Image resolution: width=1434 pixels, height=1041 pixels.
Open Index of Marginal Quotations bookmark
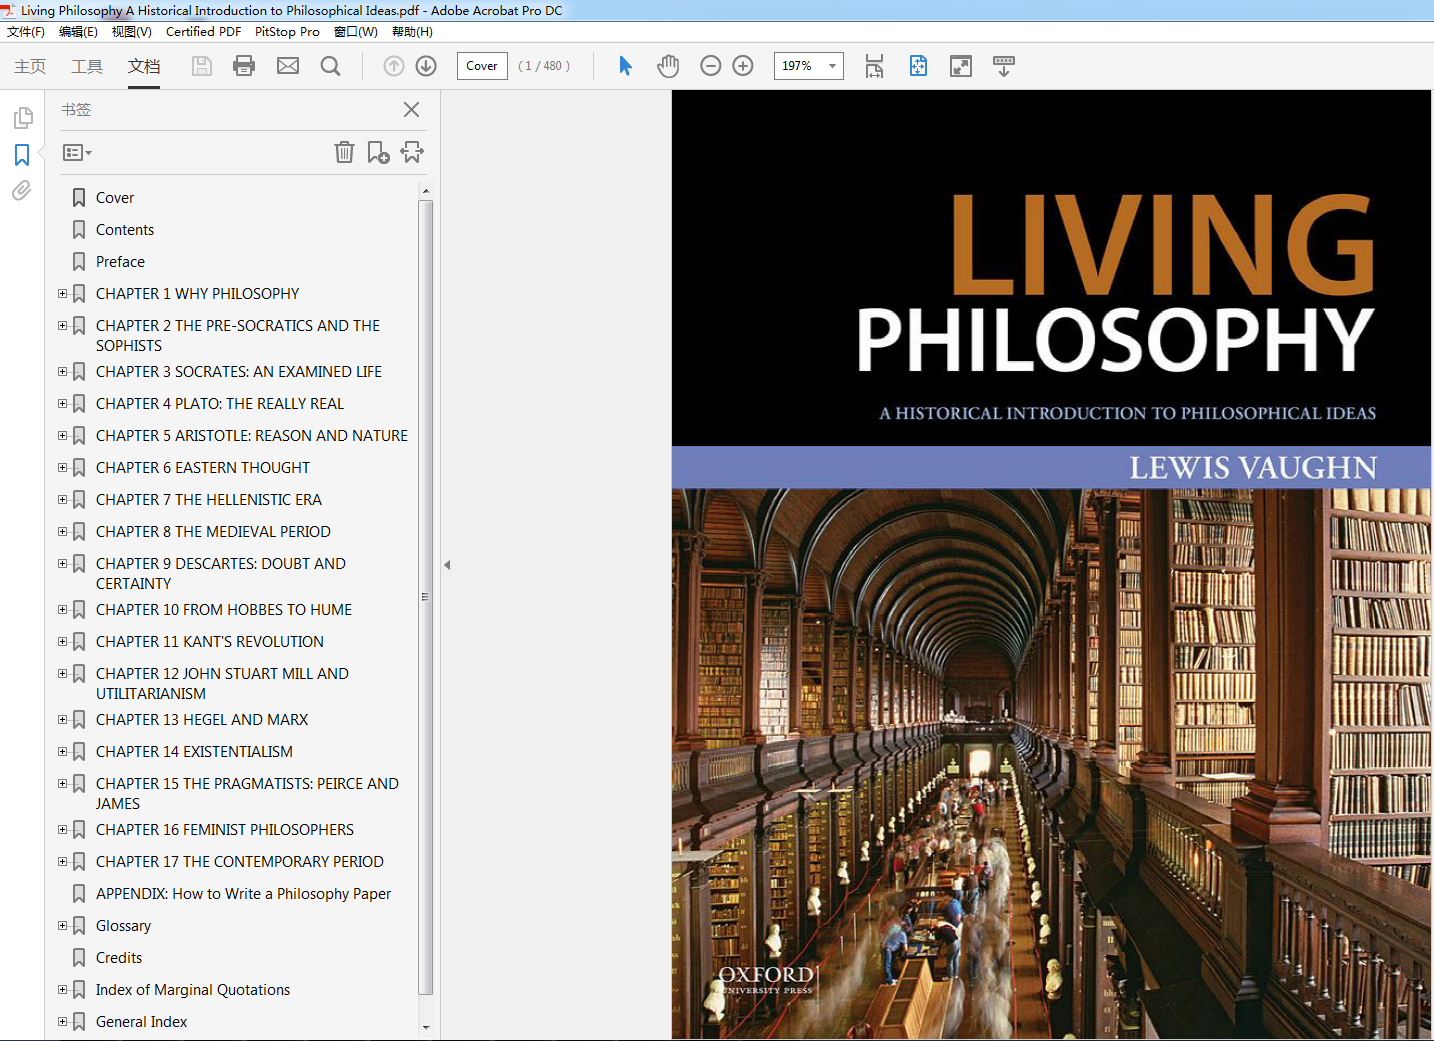193,990
